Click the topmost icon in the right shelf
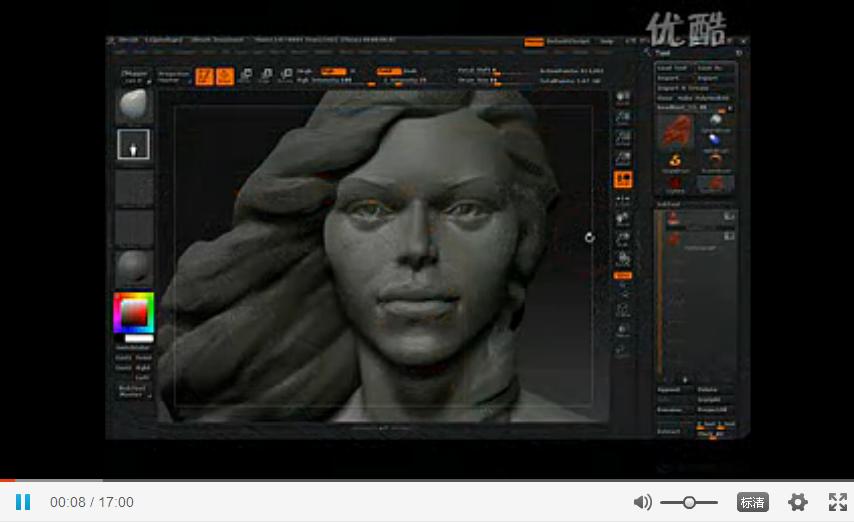Viewport: 854px width, 522px height. point(623,98)
